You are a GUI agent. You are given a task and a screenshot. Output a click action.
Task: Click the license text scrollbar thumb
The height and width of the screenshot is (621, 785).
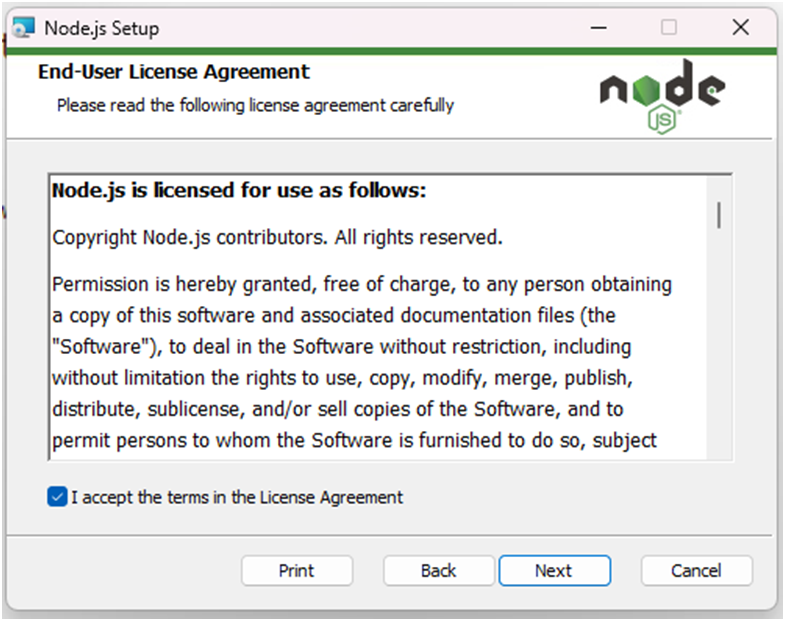[x=719, y=214]
